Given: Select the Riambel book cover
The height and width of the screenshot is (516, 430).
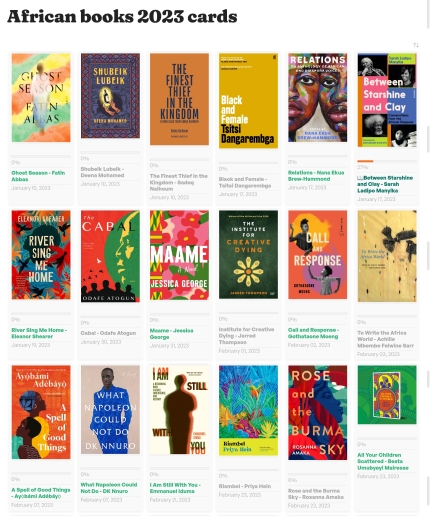Looking at the screenshot, I should [x=248, y=410].
